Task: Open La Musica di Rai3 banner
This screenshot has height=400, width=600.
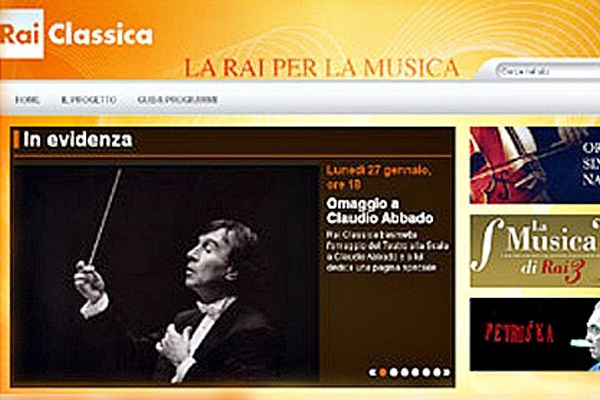Action: (x=535, y=251)
